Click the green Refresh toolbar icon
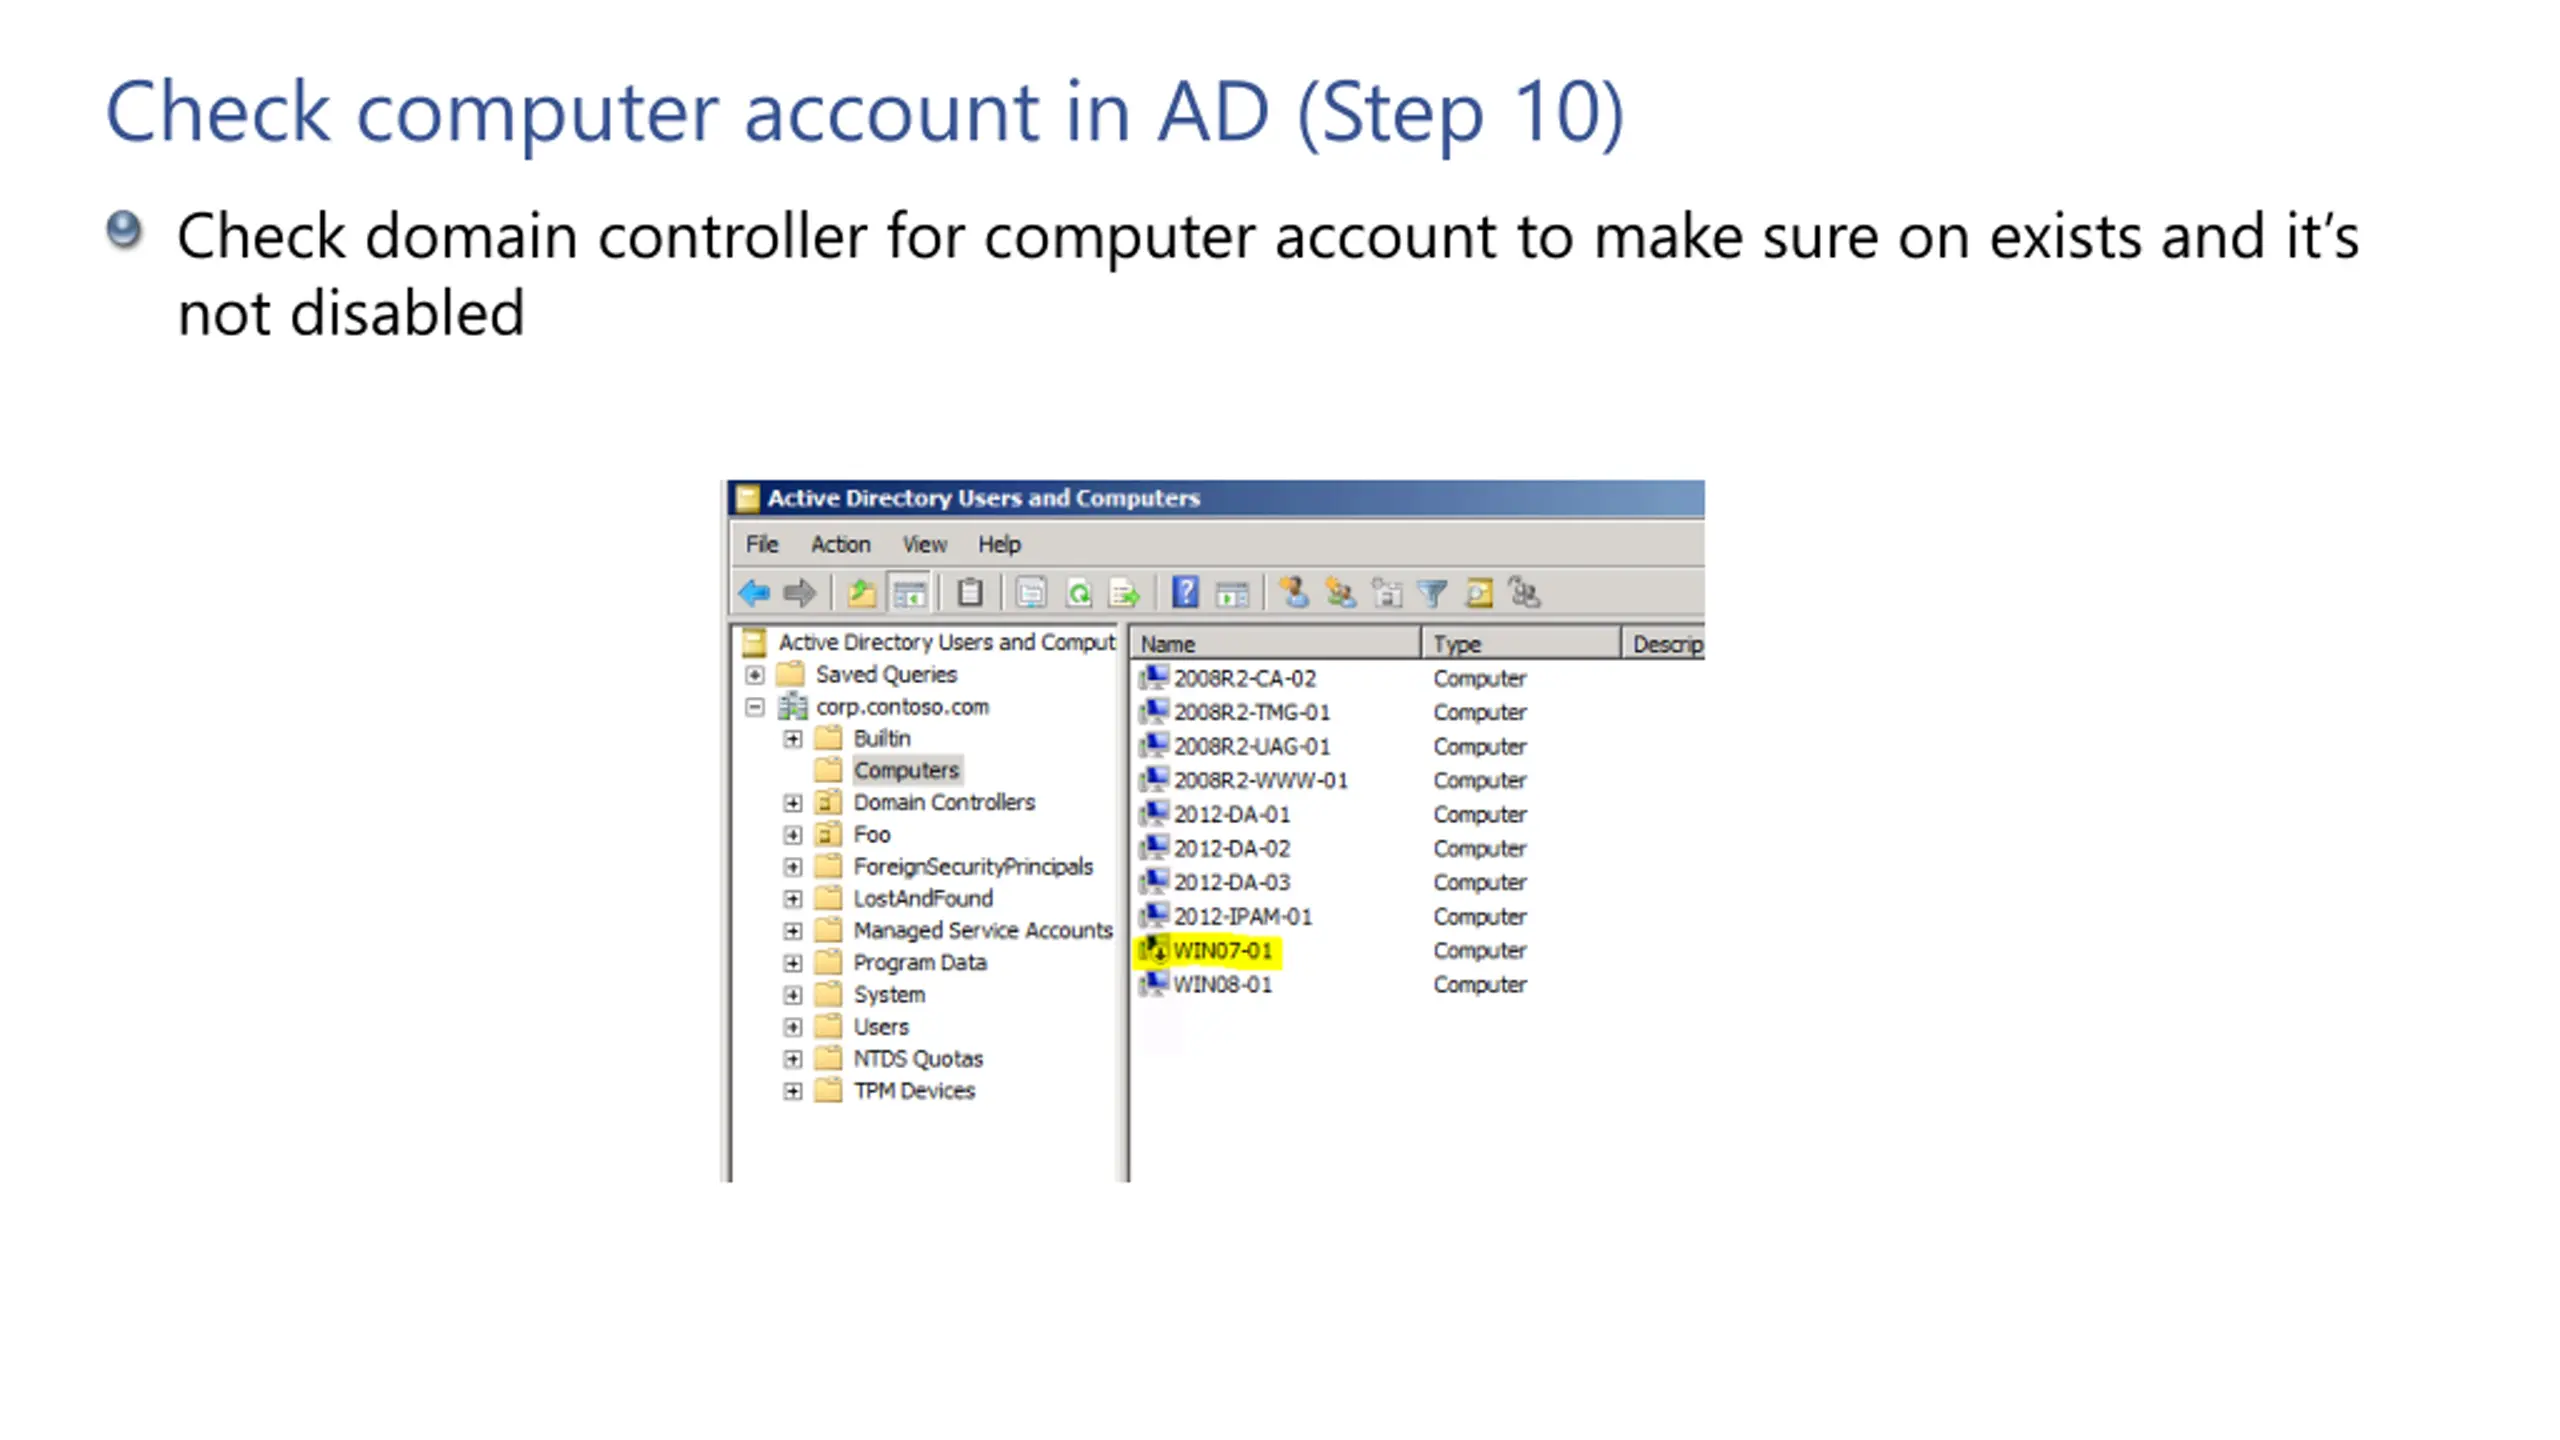Image resolution: width=2560 pixels, height=1440 pixels. (x=1079, y=593)
